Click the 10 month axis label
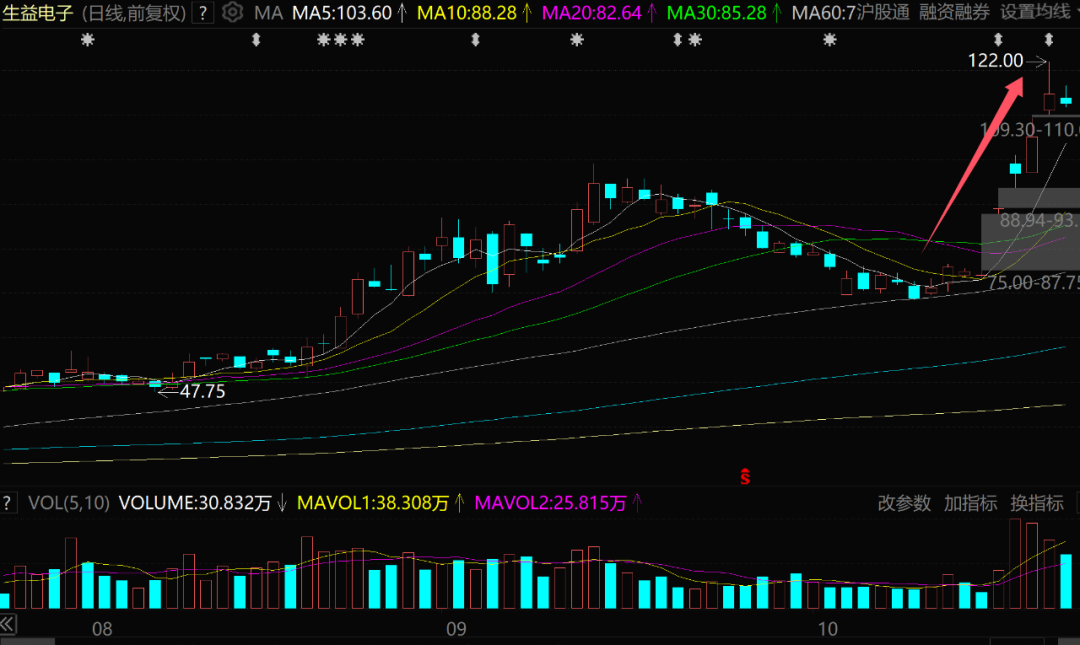 (827, 628)
